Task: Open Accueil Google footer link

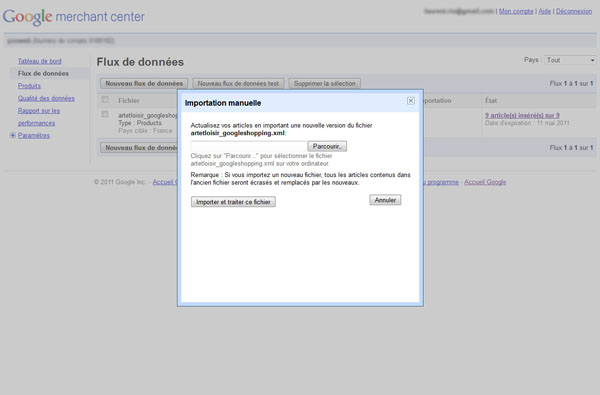Action: point(485,182)
